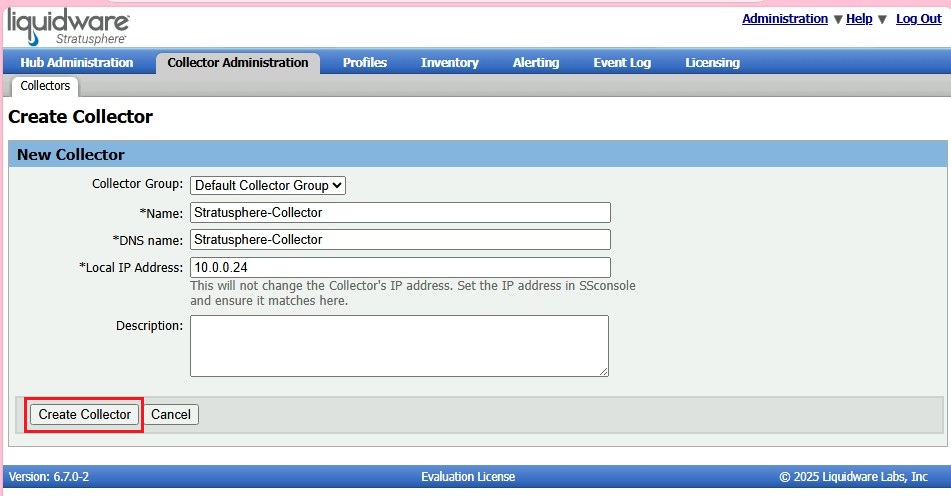This screenshot has height=496, width=951.
Task: Click into the Name input field
Action: [x=400, y=212]
